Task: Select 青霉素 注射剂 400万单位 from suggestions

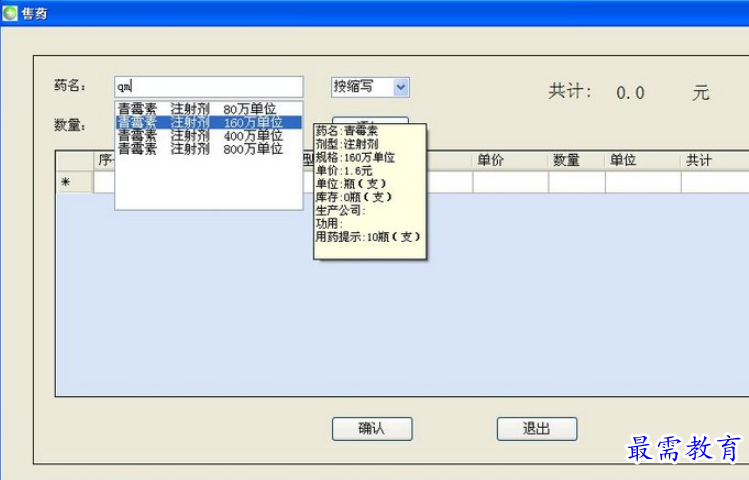Action: tap(209, 136)
